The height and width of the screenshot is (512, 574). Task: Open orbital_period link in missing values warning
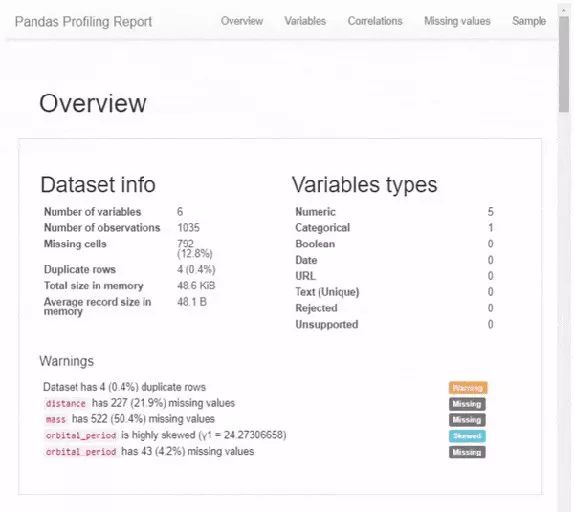81,452
